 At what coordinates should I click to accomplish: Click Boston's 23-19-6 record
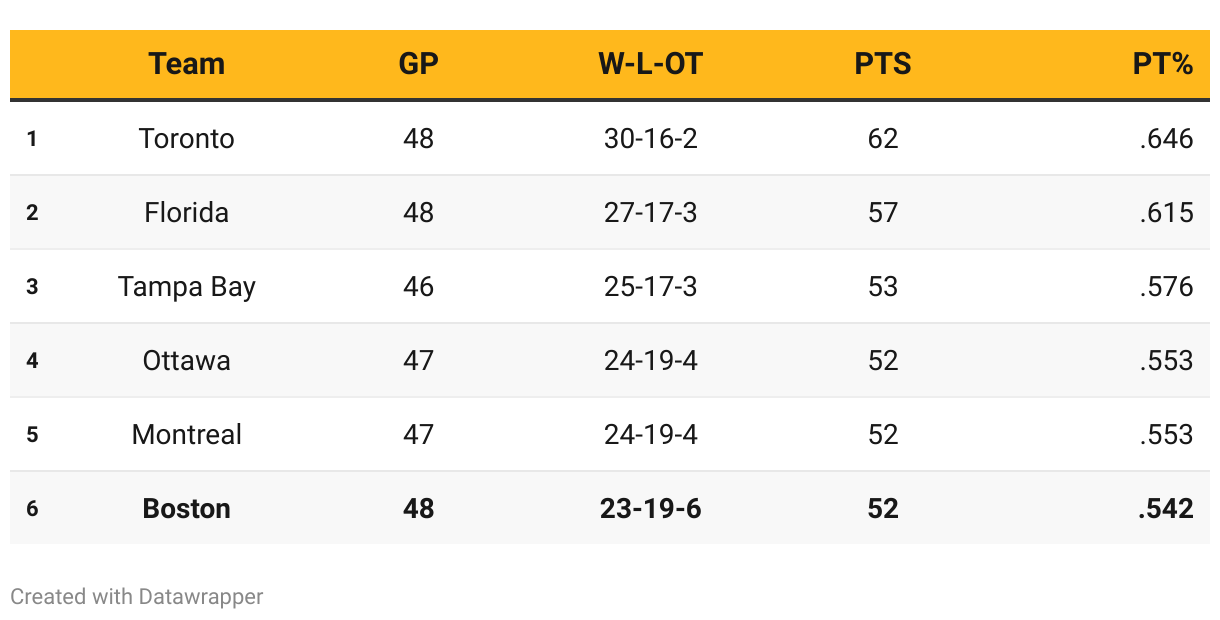pyautogui.click(x=650, y=508)
